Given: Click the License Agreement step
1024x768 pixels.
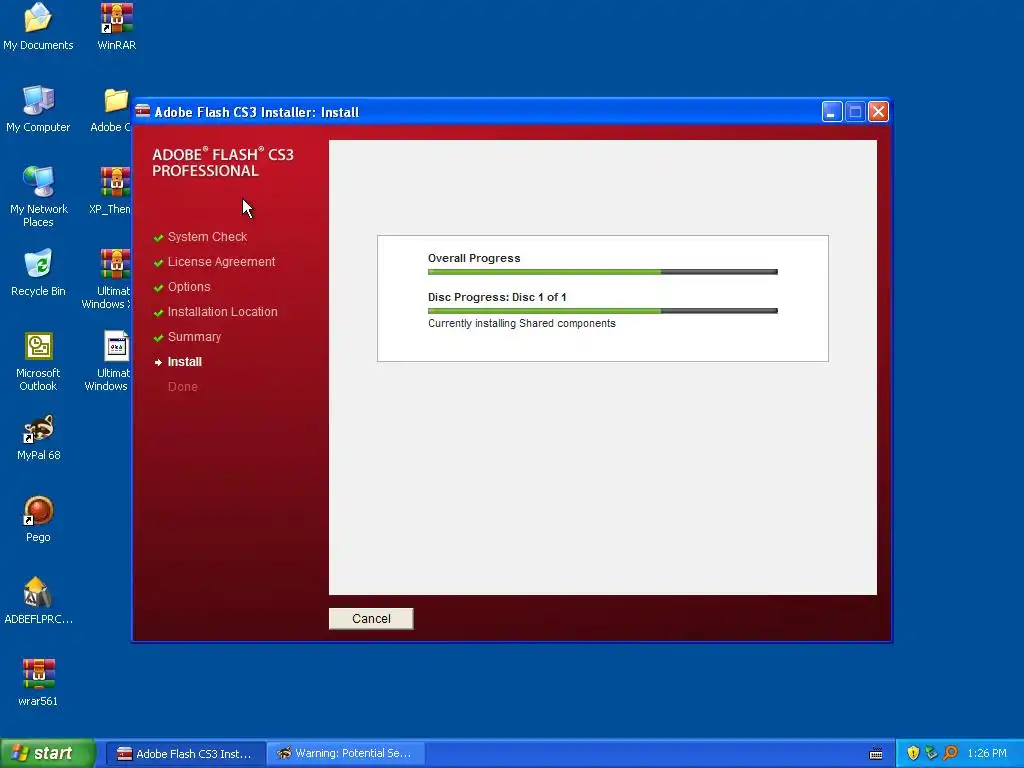Looking at the screenshot, I should point(221,262).
